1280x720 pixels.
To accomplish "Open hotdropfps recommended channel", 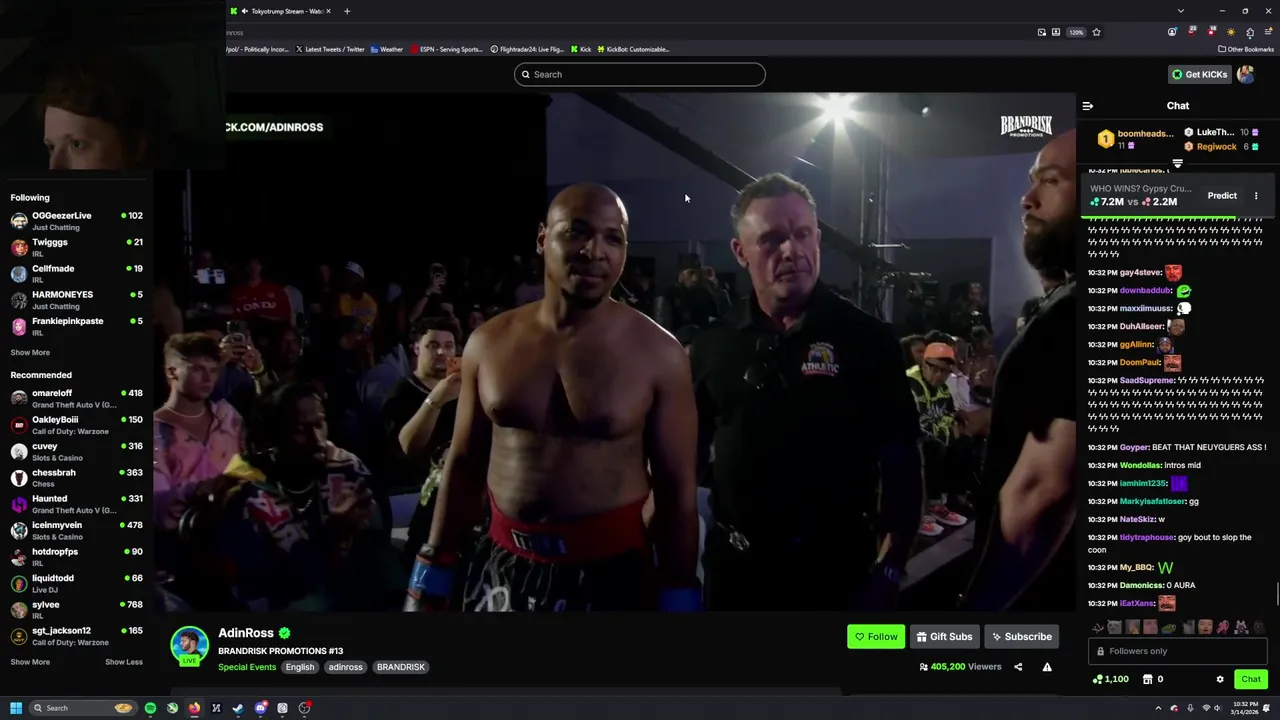I will point(76,556).
